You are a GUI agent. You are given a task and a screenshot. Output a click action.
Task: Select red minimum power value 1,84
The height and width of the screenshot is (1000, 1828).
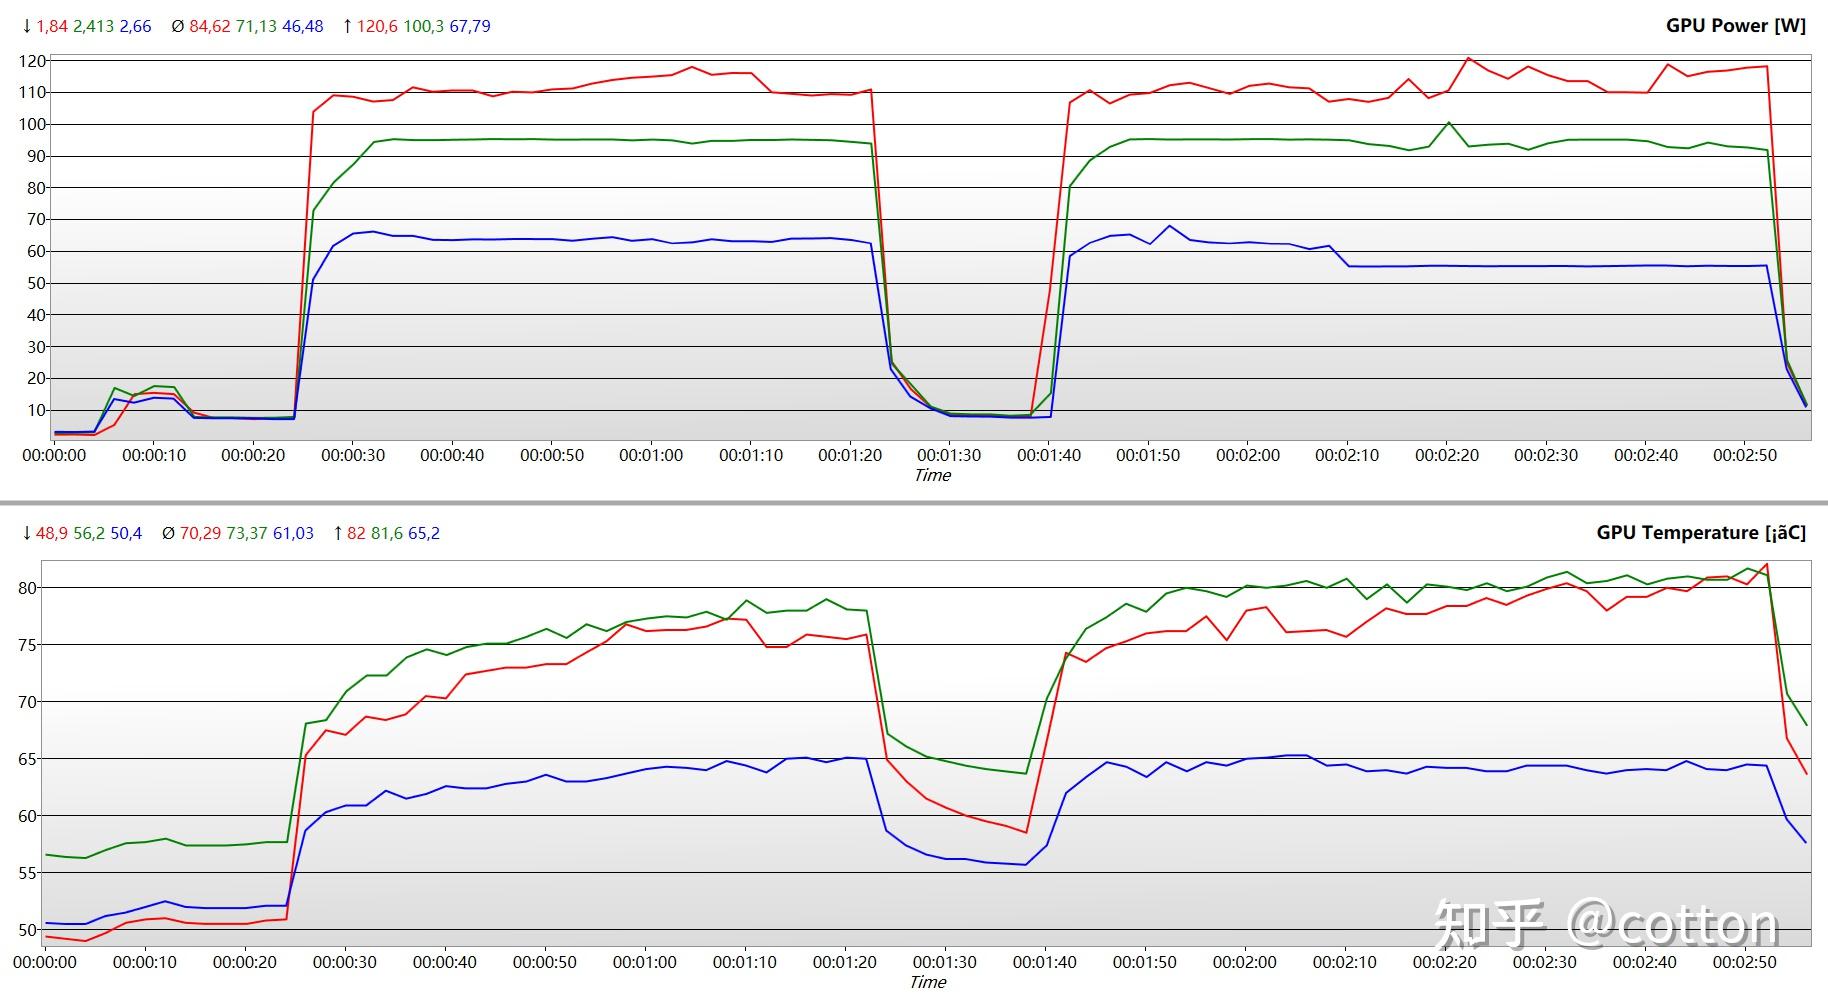[x=52, y=27]
